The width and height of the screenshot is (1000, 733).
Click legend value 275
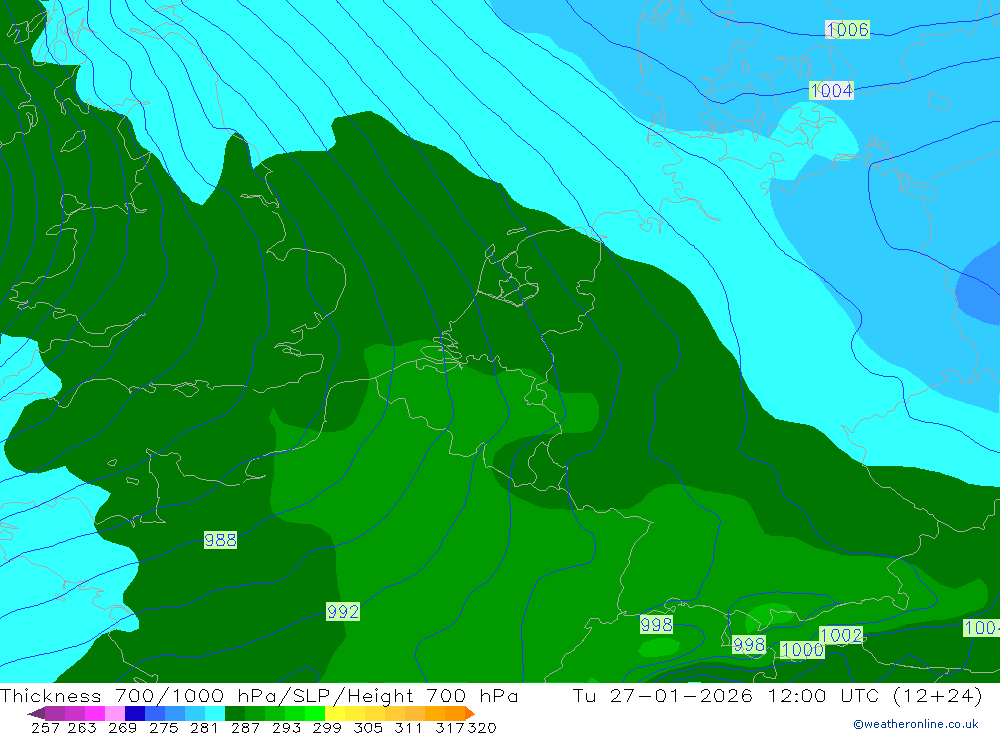click(164, 727)
